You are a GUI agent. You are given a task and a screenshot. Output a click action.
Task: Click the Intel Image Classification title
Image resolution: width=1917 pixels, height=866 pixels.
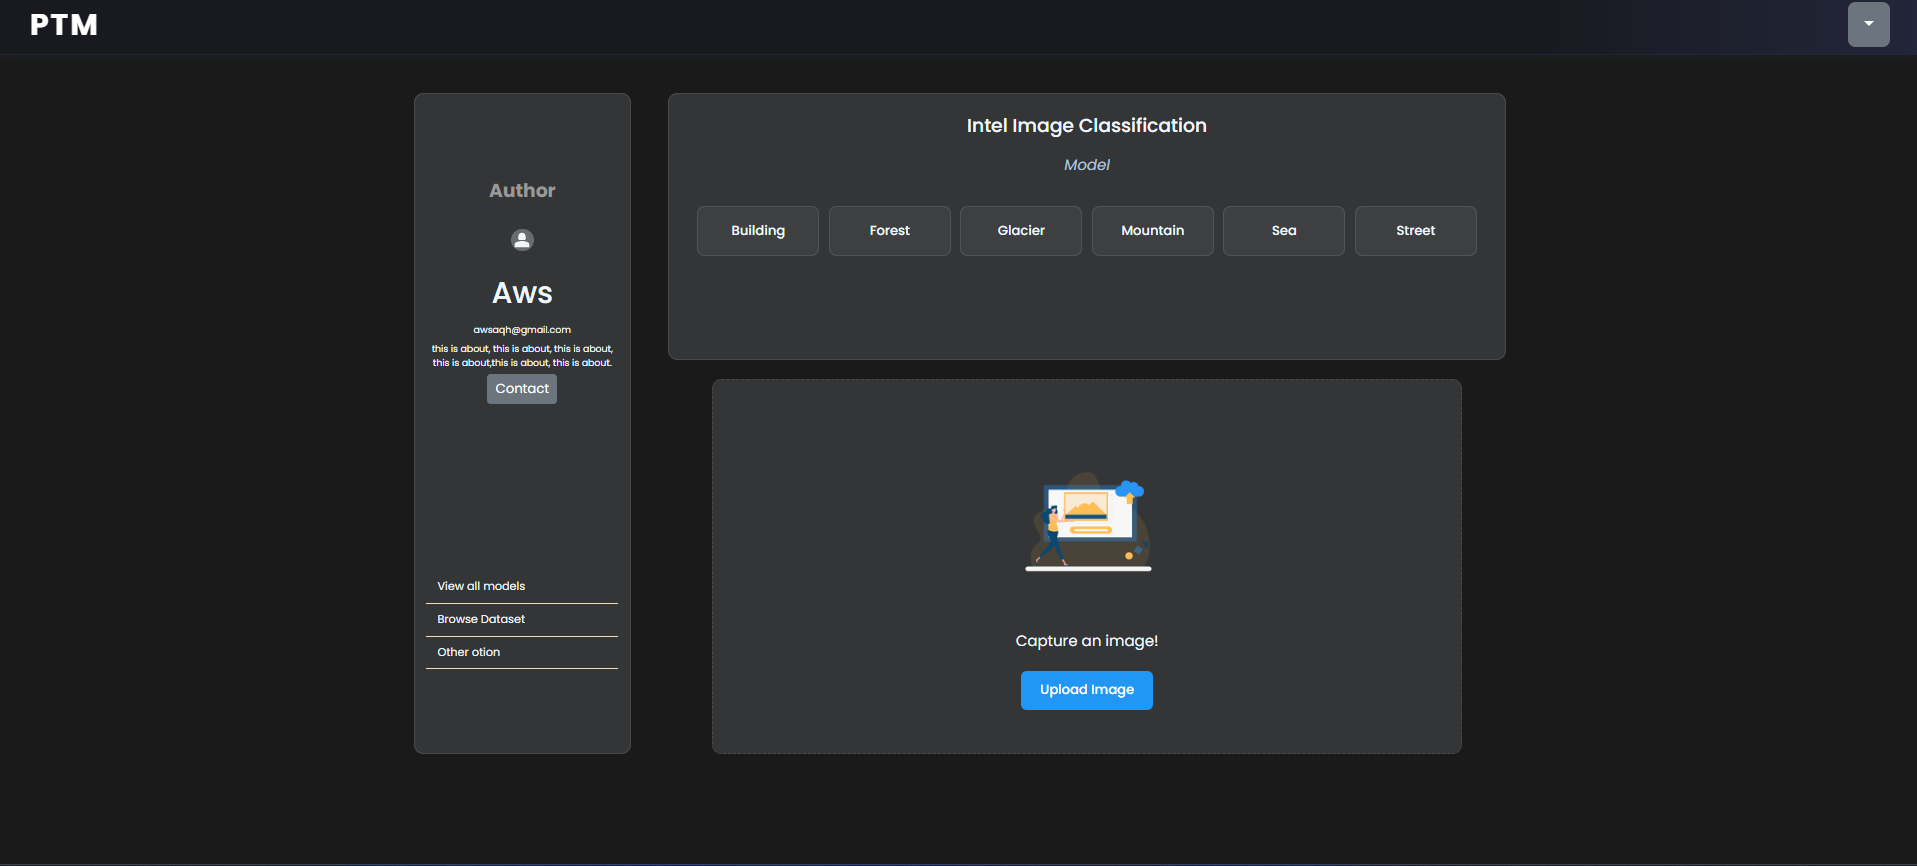tap(1087, 126)
